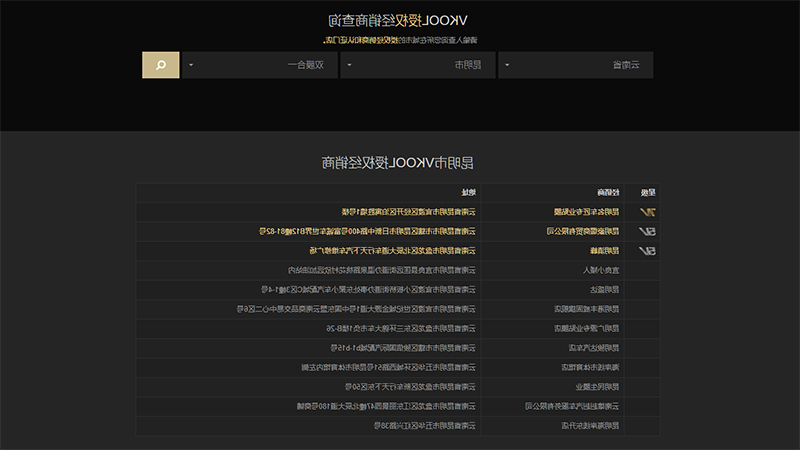The image size is (800, 450).
Task: Select dealer name 昆明名车匠专业贴膜
Action: [x=586, y=212]
